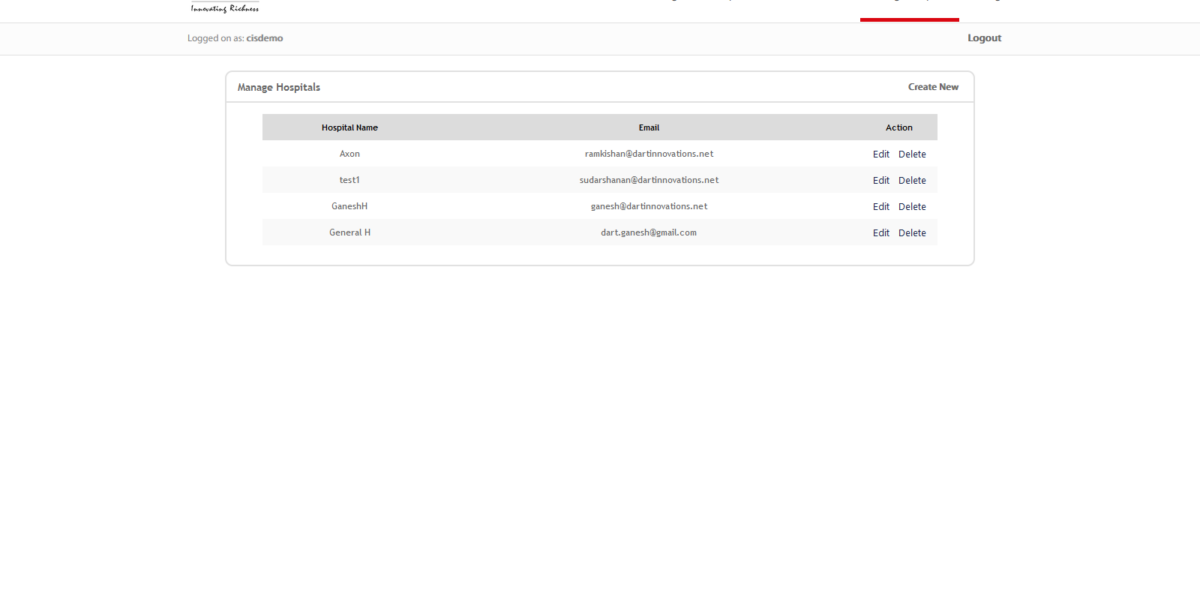This screenshot has width=1200, height=600.
Task: Click the Logout link
Action: [983, 38]
